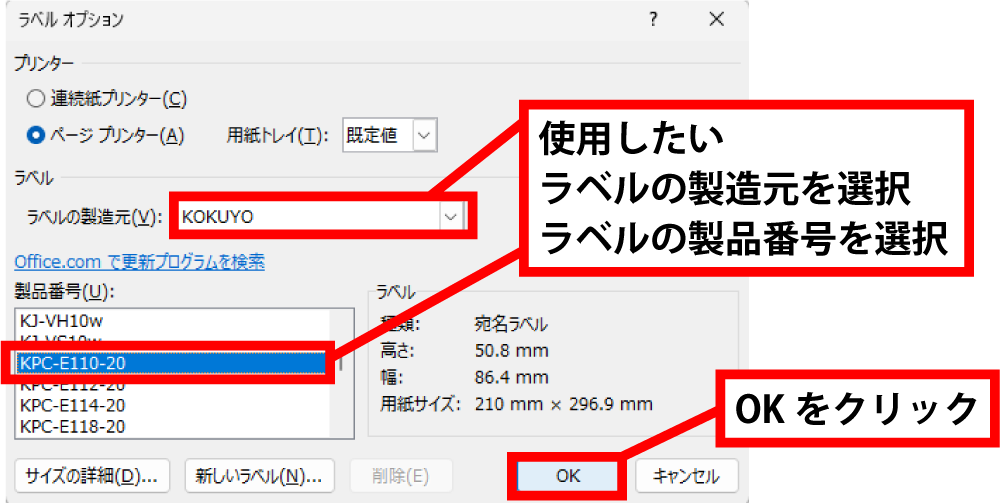Open the サイズの詳細 button
The height and width of the screenshot is (503, 1000).
tap(93, 475)
